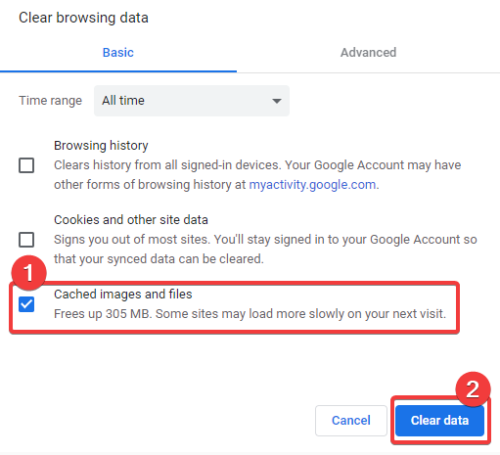Switch to the Basic tab
The image size is (500, 455).
(x=118, y=53)
